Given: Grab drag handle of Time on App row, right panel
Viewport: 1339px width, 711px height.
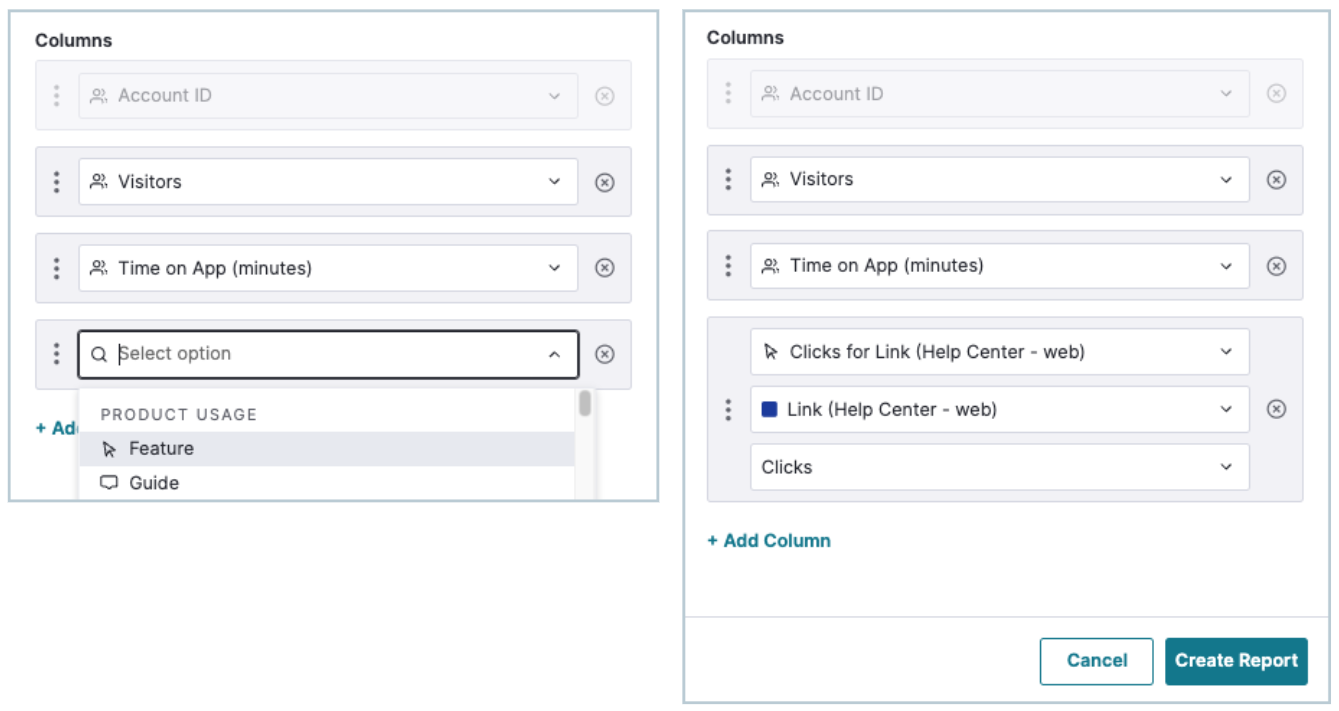Looking at the screenshot, I should 728,266.
